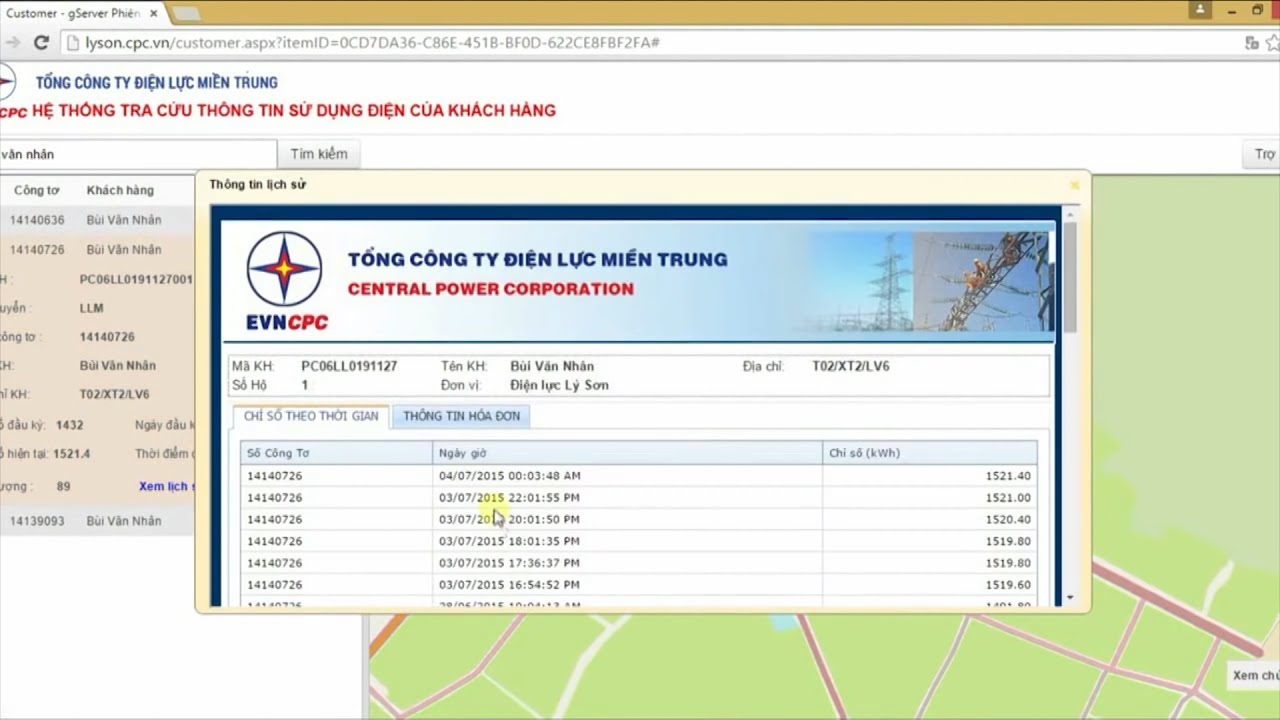Click reading row 03/07/2015 16:54:52 PM
Viewport: 1280px width, 720px height.
click(638, 585)
